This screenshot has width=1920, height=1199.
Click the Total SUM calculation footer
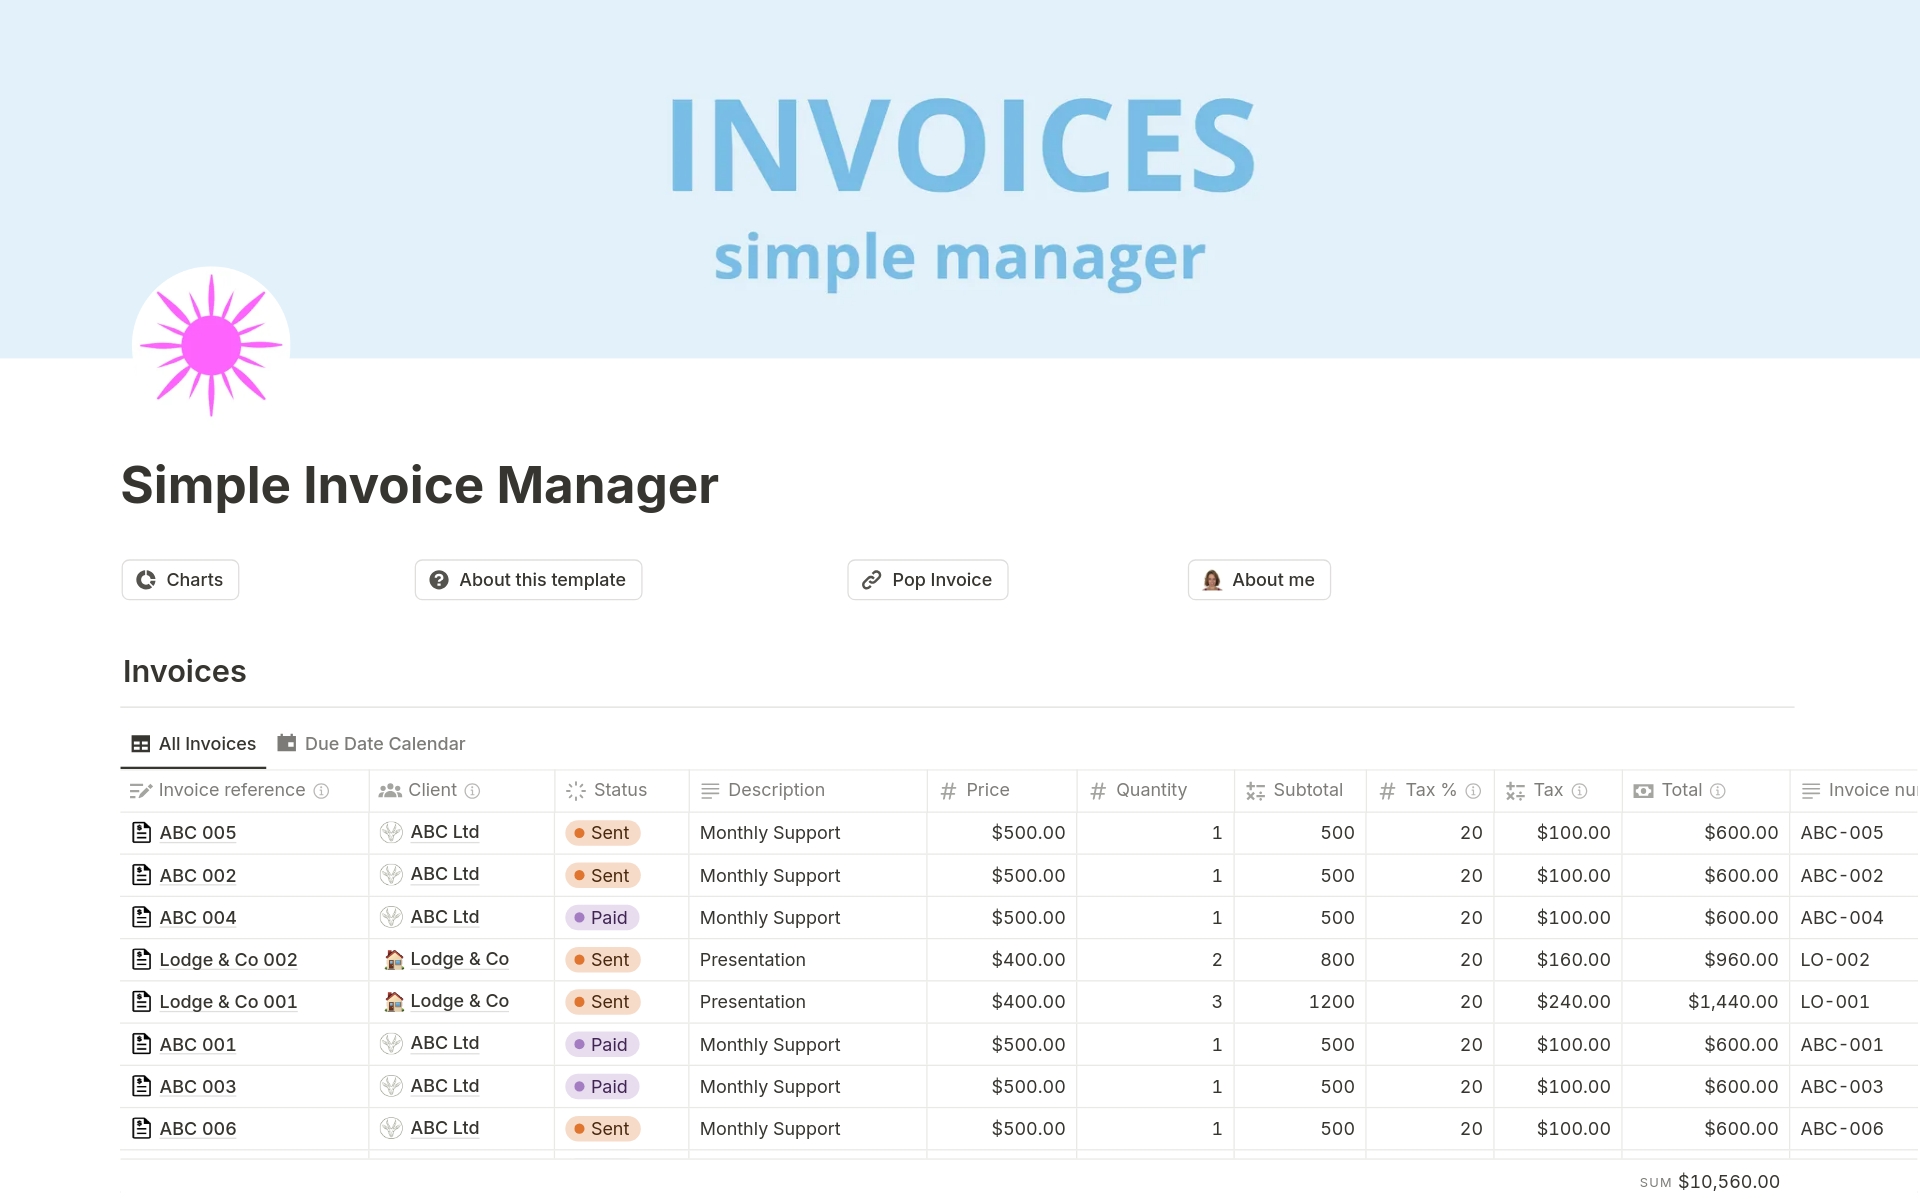pyautogui.click(x=1709, y=1182)
